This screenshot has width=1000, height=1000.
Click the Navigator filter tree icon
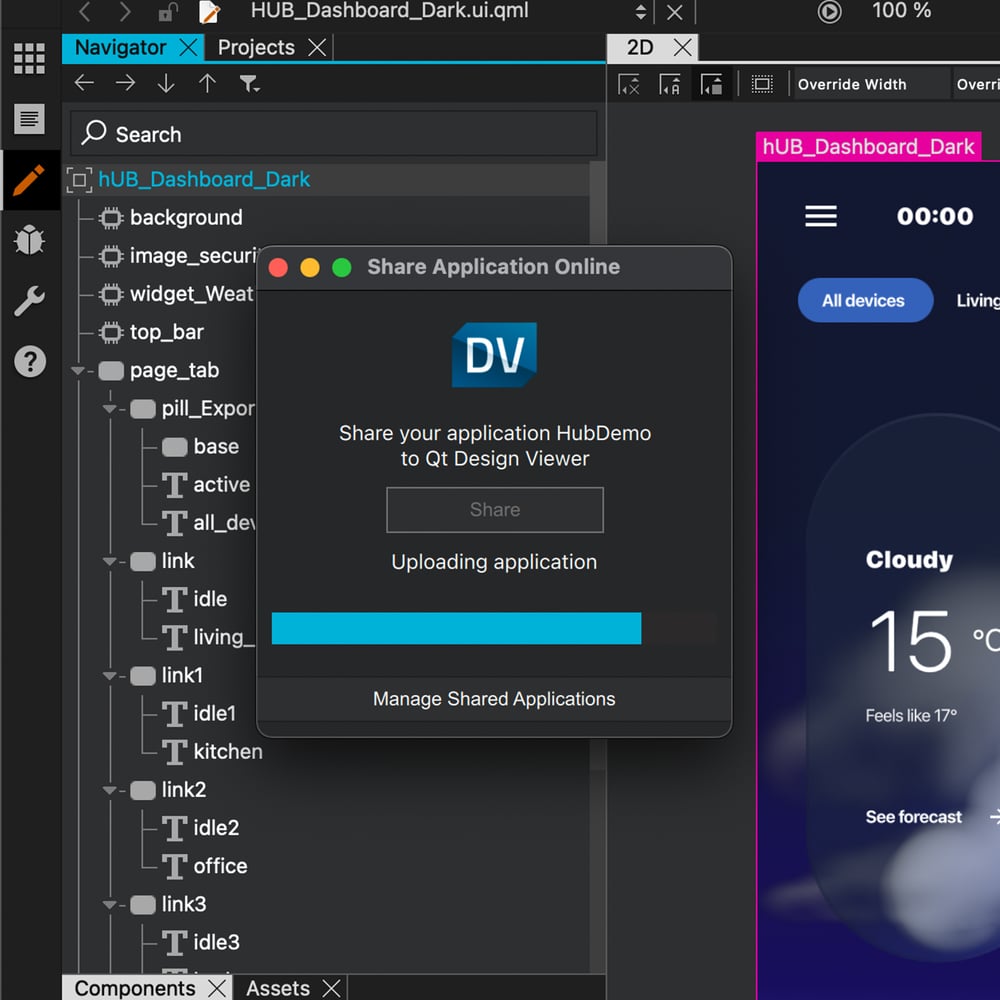coord(249,84)
